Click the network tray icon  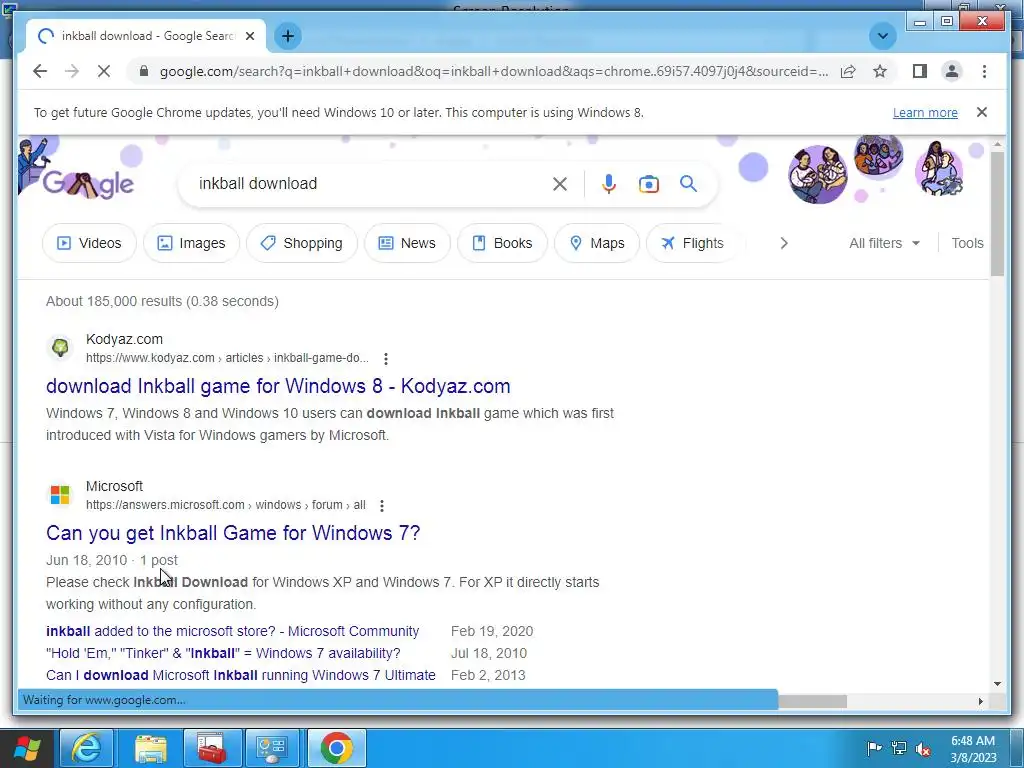(x=899, y=748)
